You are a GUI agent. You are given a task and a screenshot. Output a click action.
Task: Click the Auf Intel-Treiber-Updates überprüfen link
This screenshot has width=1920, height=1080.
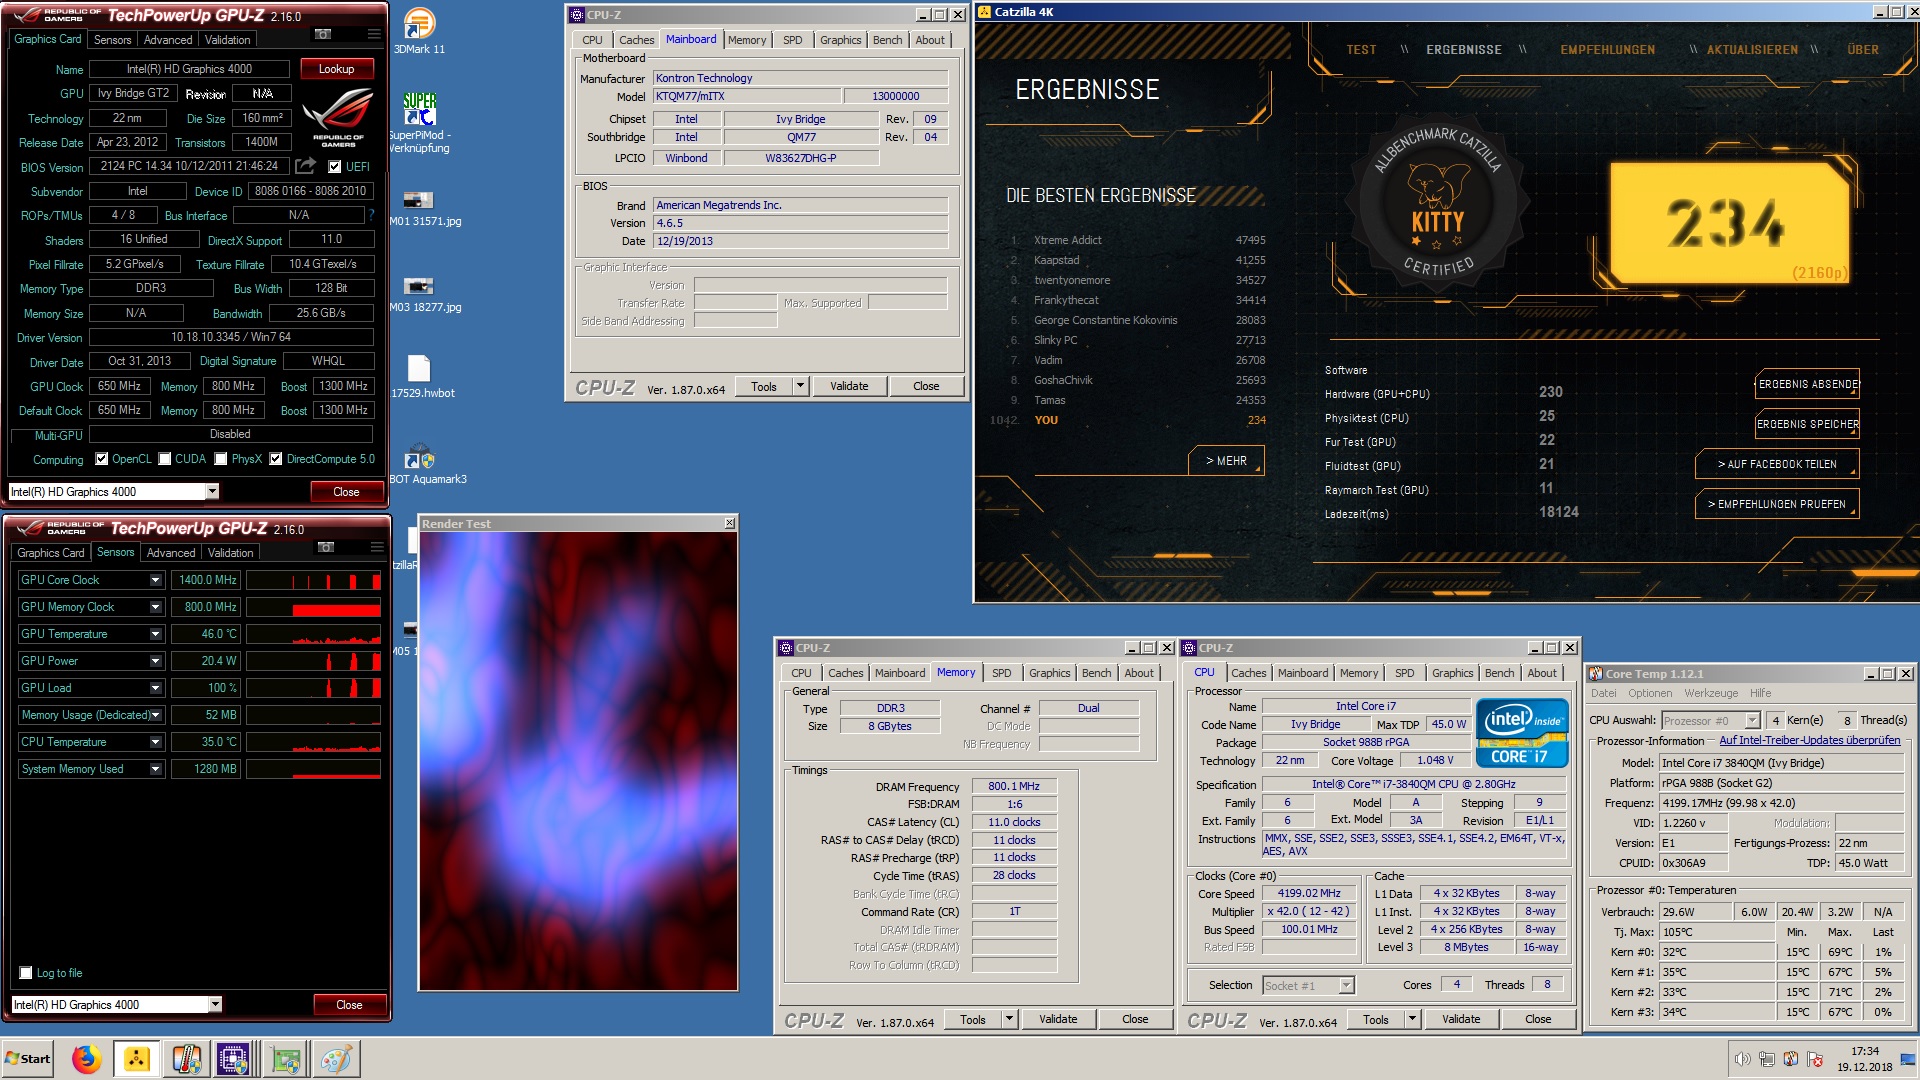tap(1809, 740)
